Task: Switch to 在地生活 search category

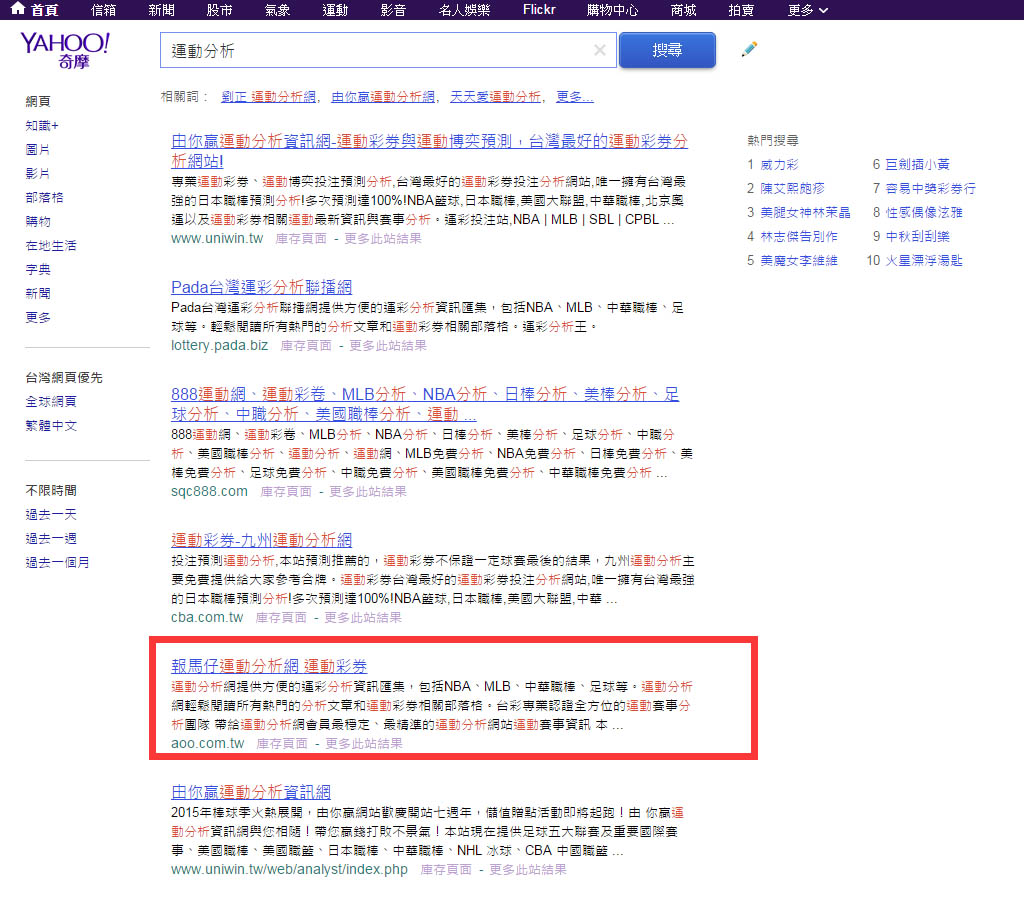Action: [x=51, y=246]
